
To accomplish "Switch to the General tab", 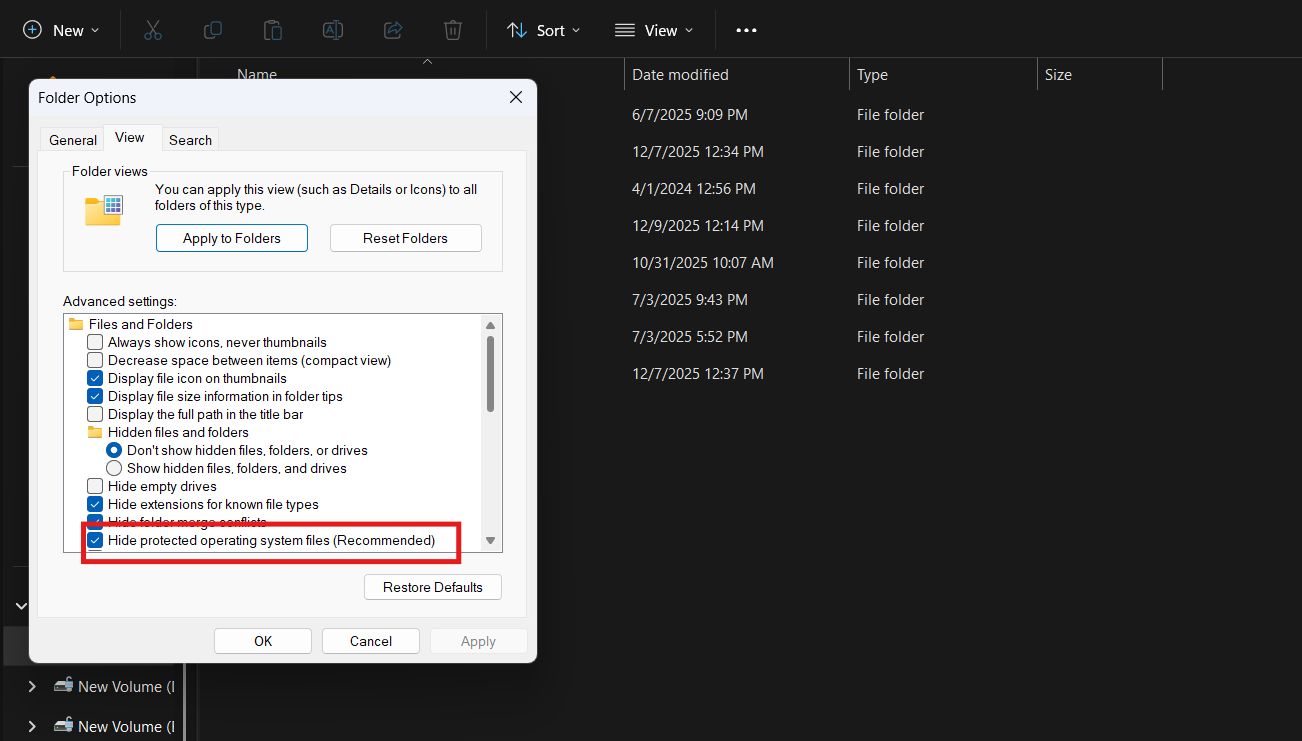I will 71,139.
